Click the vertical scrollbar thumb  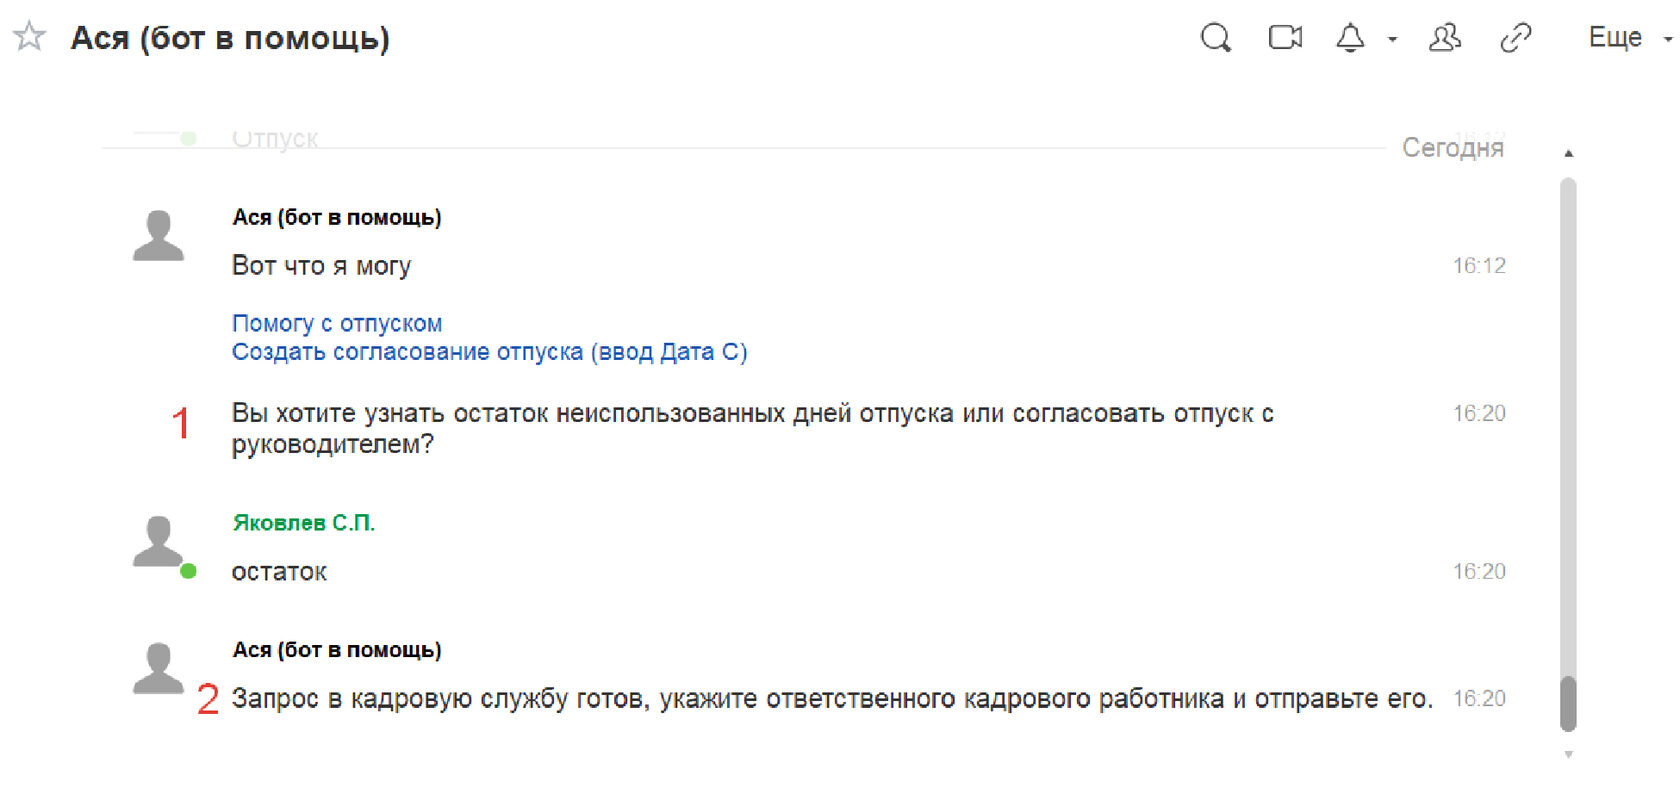(1568, 704)
